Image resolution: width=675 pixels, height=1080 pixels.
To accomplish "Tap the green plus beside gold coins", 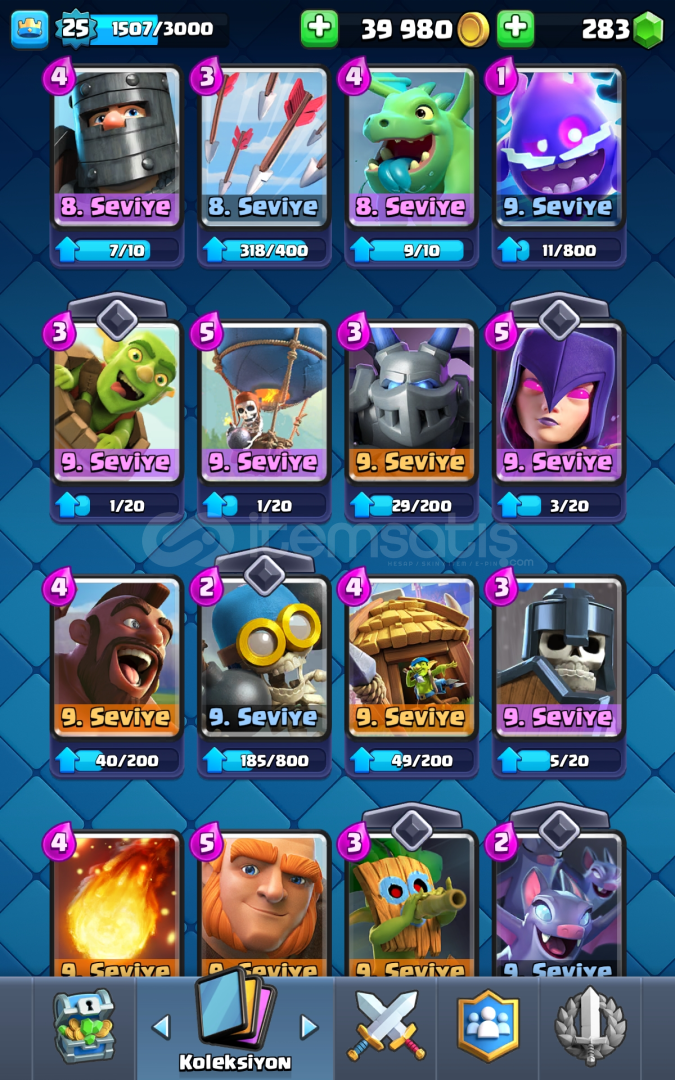I will click(x=320, y=29).
